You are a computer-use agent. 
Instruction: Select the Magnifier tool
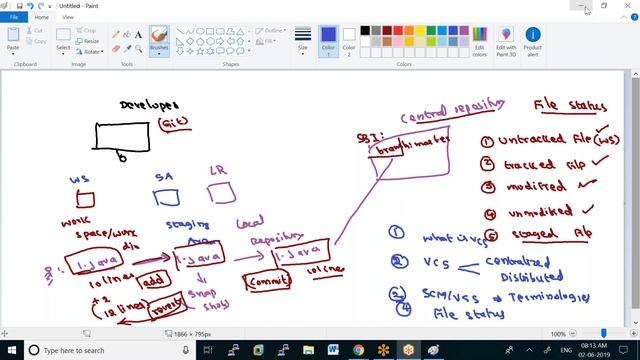[x=138, y=49]
